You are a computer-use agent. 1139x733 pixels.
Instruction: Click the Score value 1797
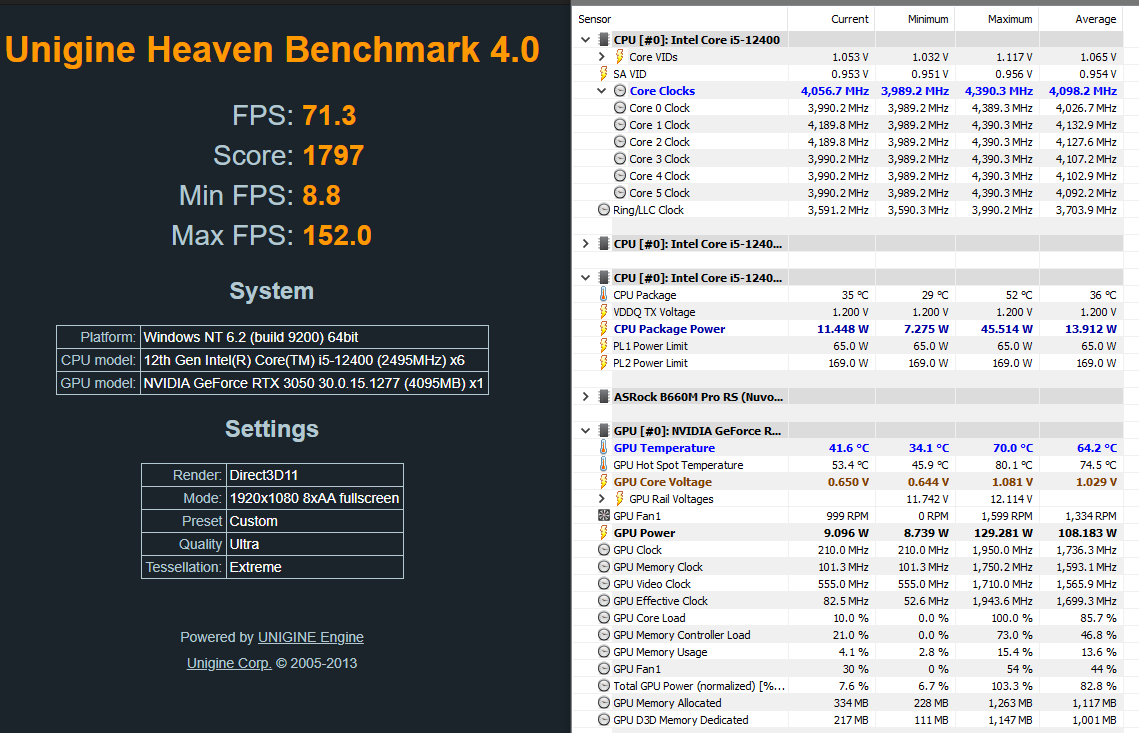coord(333,155)
